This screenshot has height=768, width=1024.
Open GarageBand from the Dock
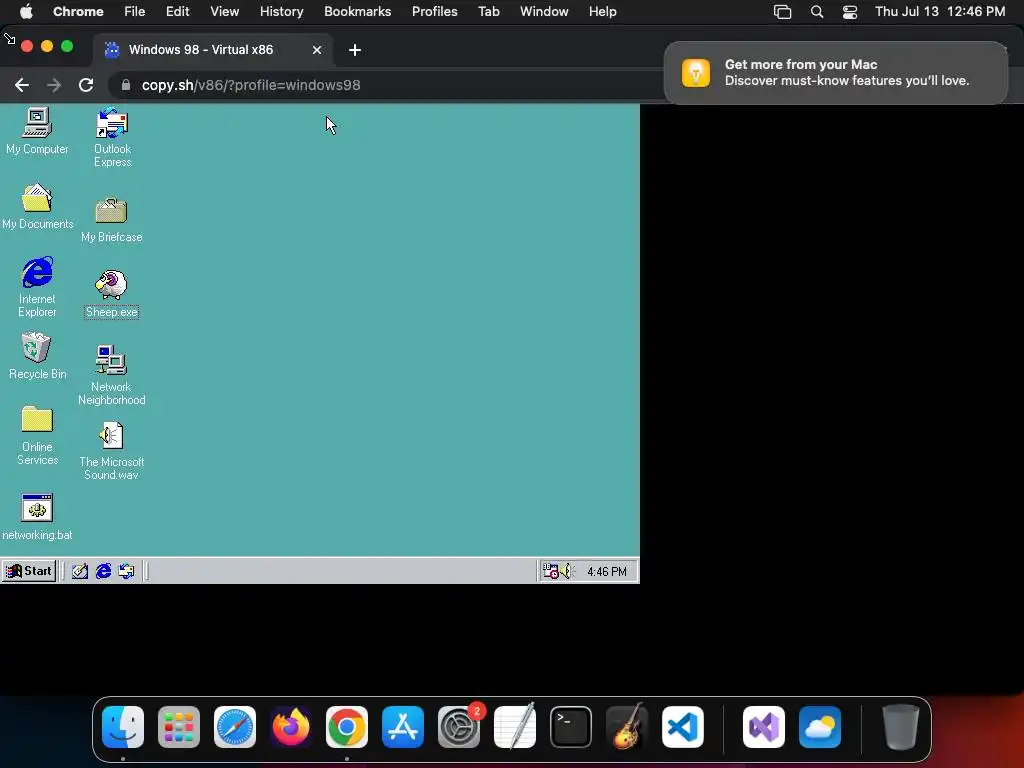point(627,727)
